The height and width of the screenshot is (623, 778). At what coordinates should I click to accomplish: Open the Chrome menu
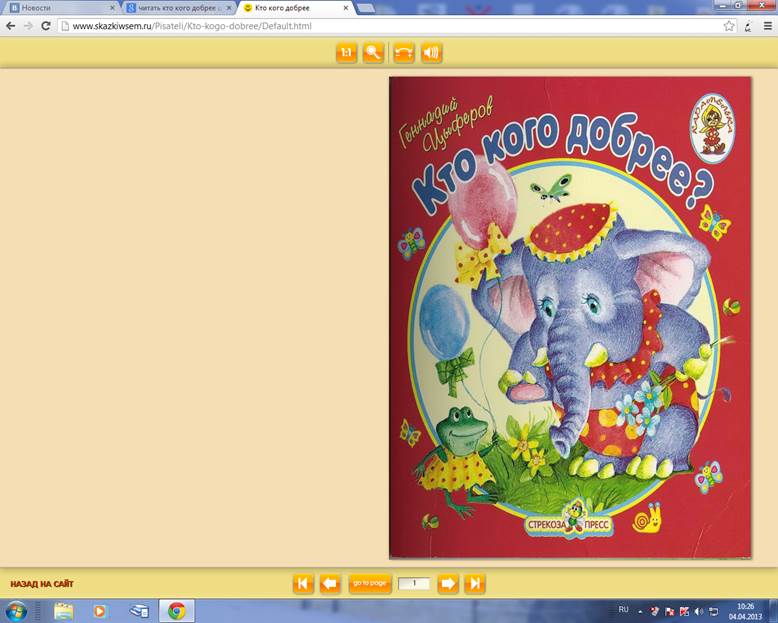767,26
